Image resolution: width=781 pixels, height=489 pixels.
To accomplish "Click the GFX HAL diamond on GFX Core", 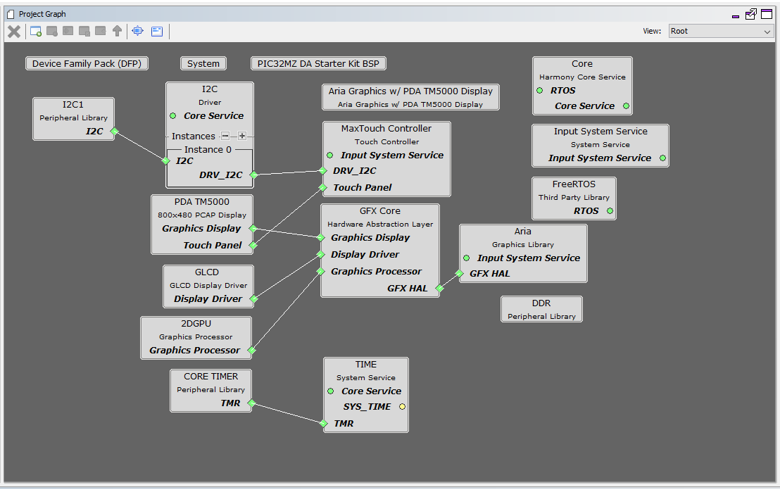I will click(439, 288).
